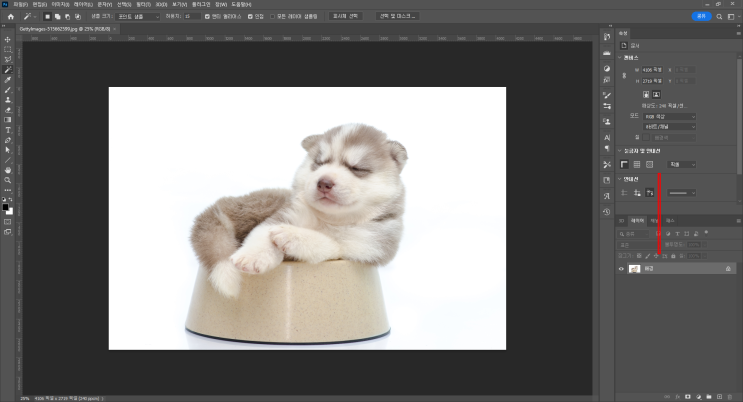Image resolution: width=743 pixels, height=402 pixels.
Task: Select the Rectangular Marquee tool
Action: pos(8,49)
